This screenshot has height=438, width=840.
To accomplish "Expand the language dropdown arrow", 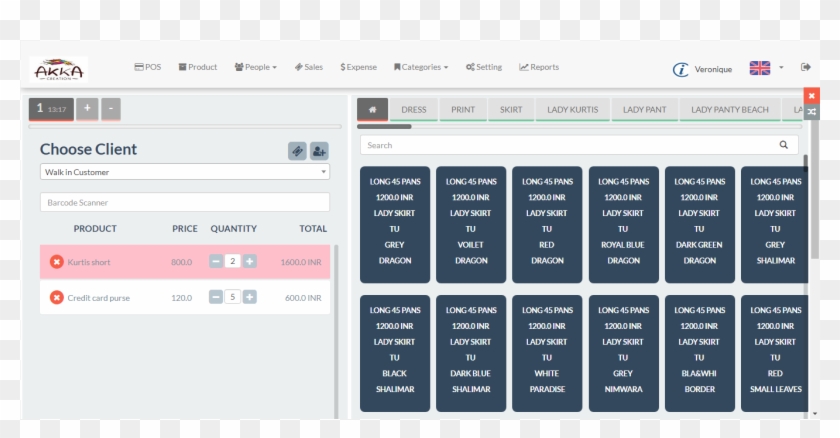I will [781, 67].
